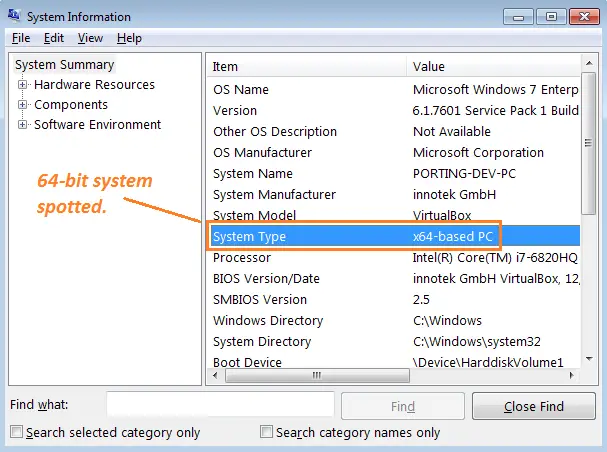Expand the Software Environment node
607x452 pixels.
[x=22, y=125]
